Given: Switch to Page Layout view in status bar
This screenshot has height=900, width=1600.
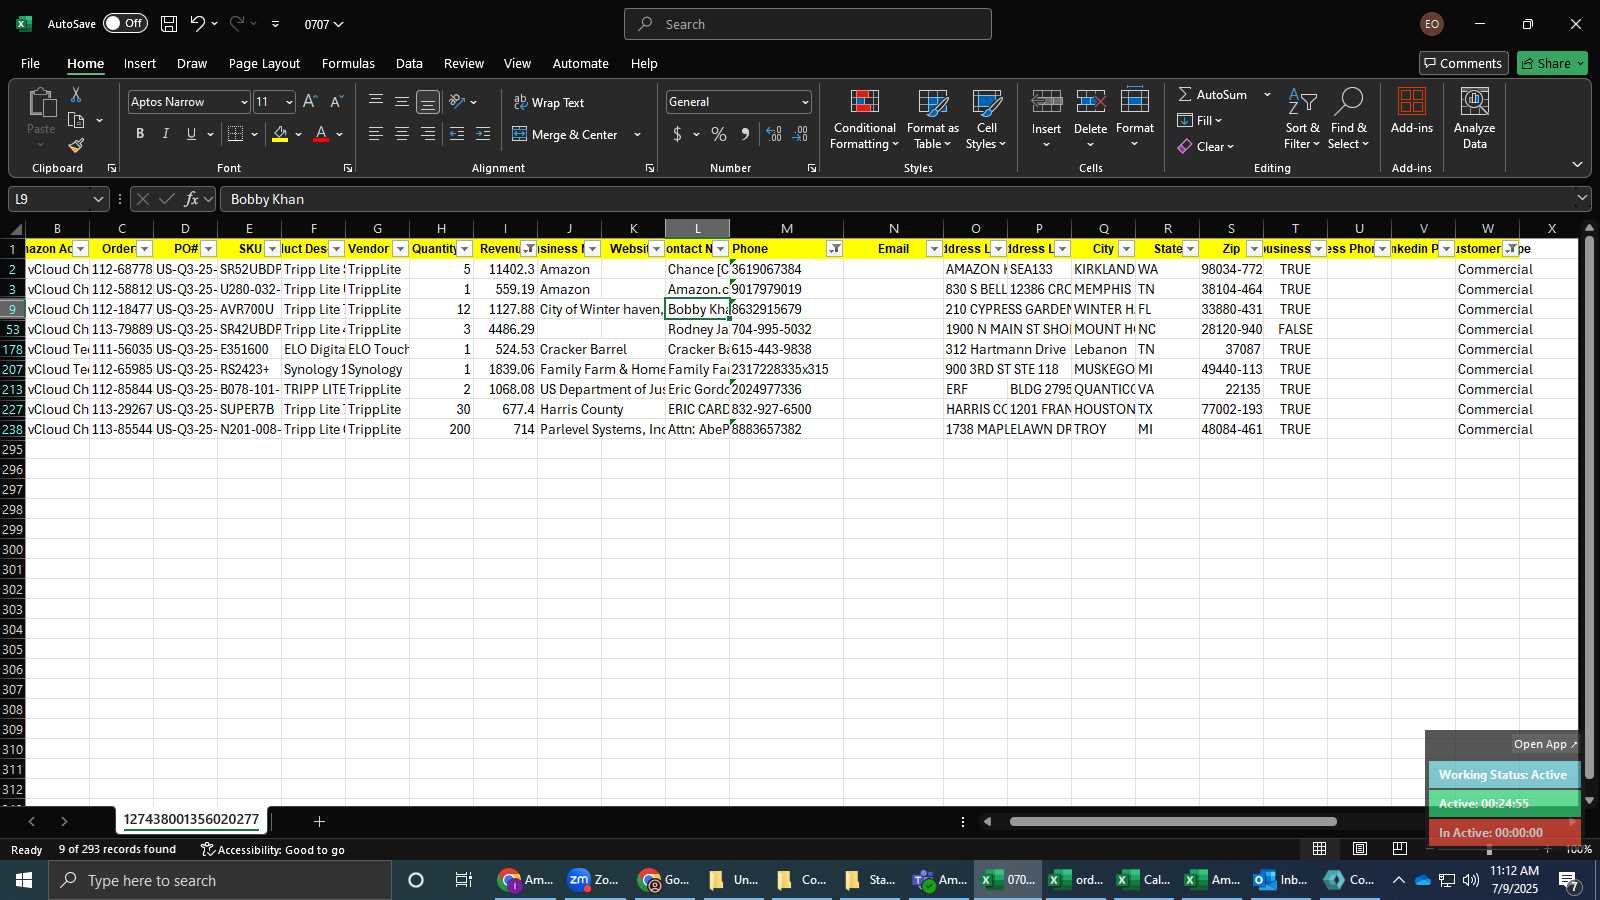Looking at the screenshot, I should 1359,849.
